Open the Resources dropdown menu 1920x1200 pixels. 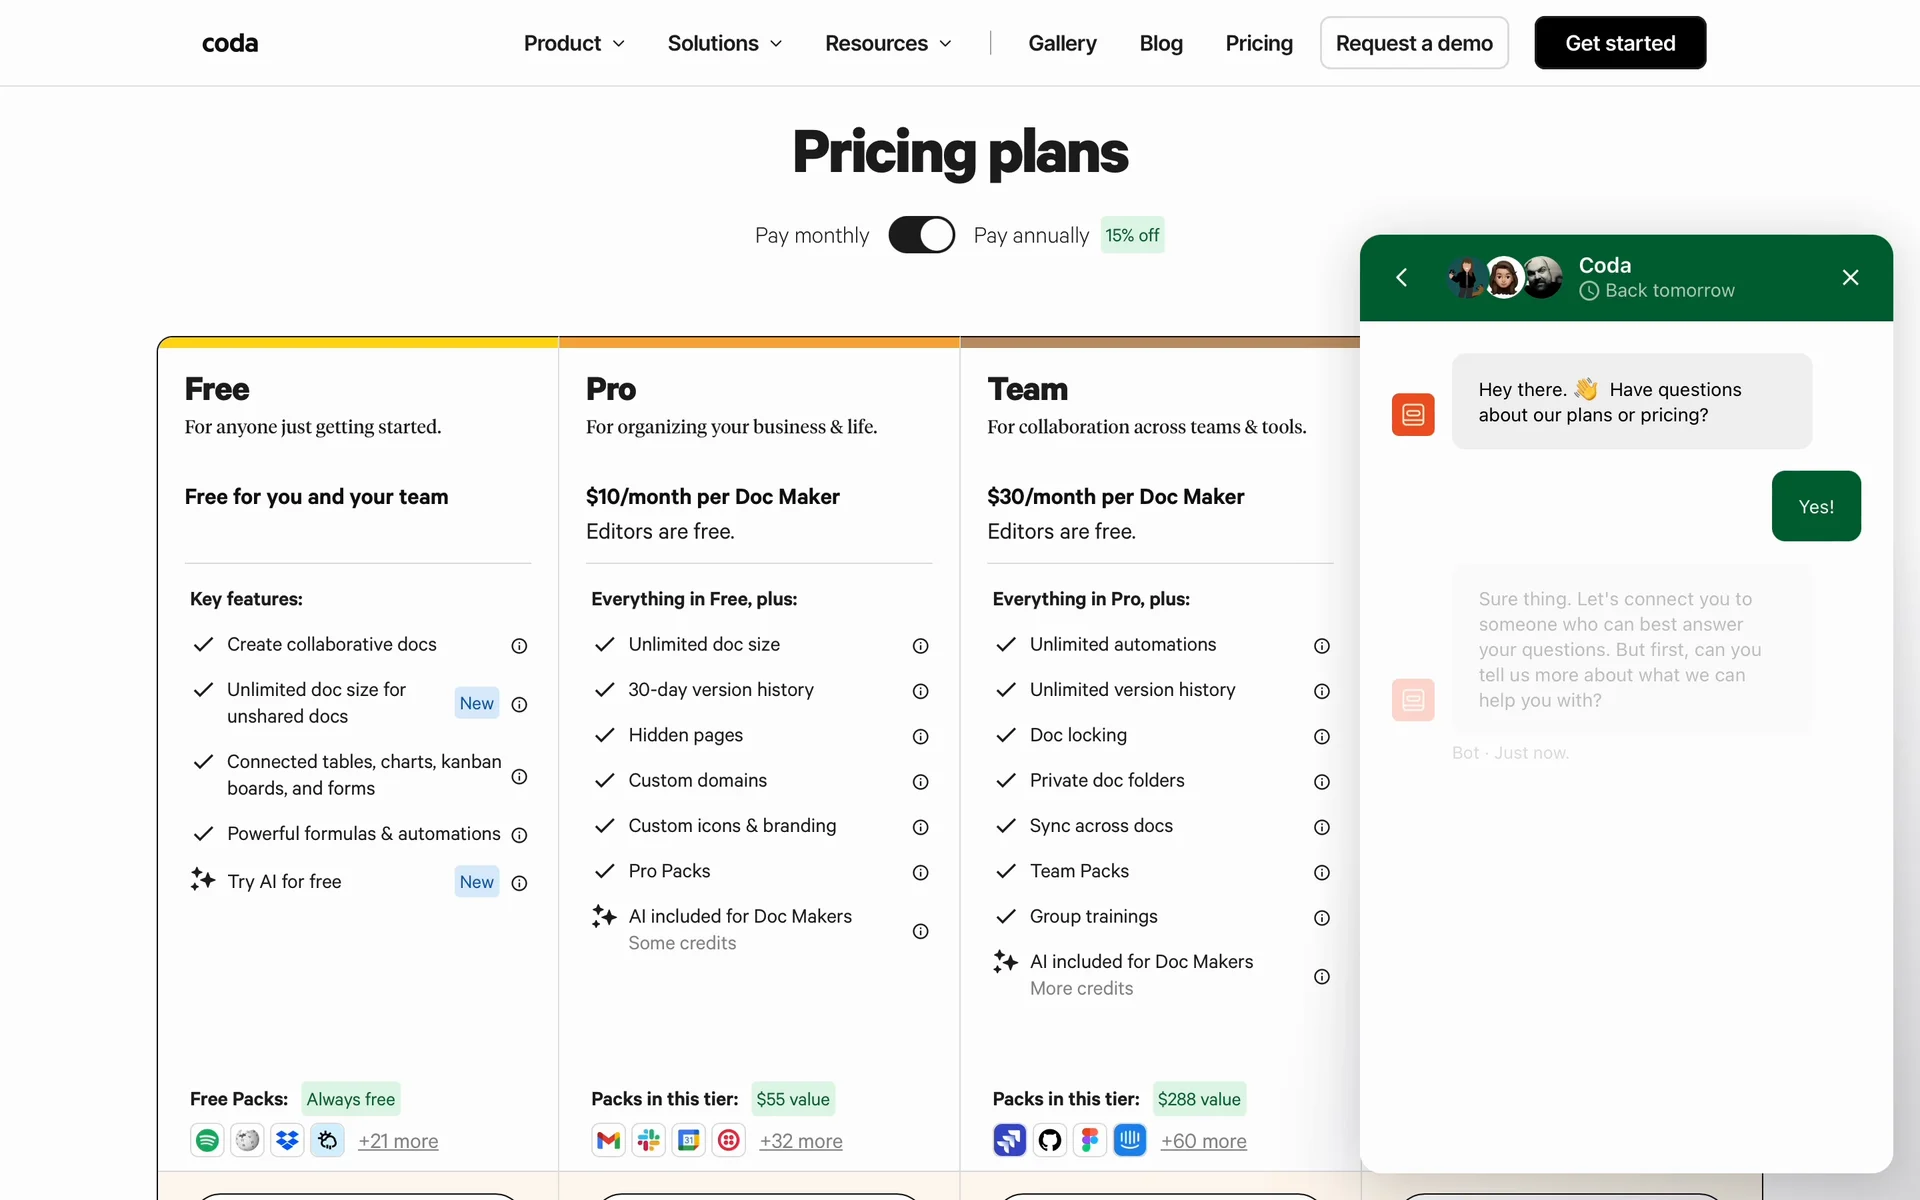click(888, 43)
